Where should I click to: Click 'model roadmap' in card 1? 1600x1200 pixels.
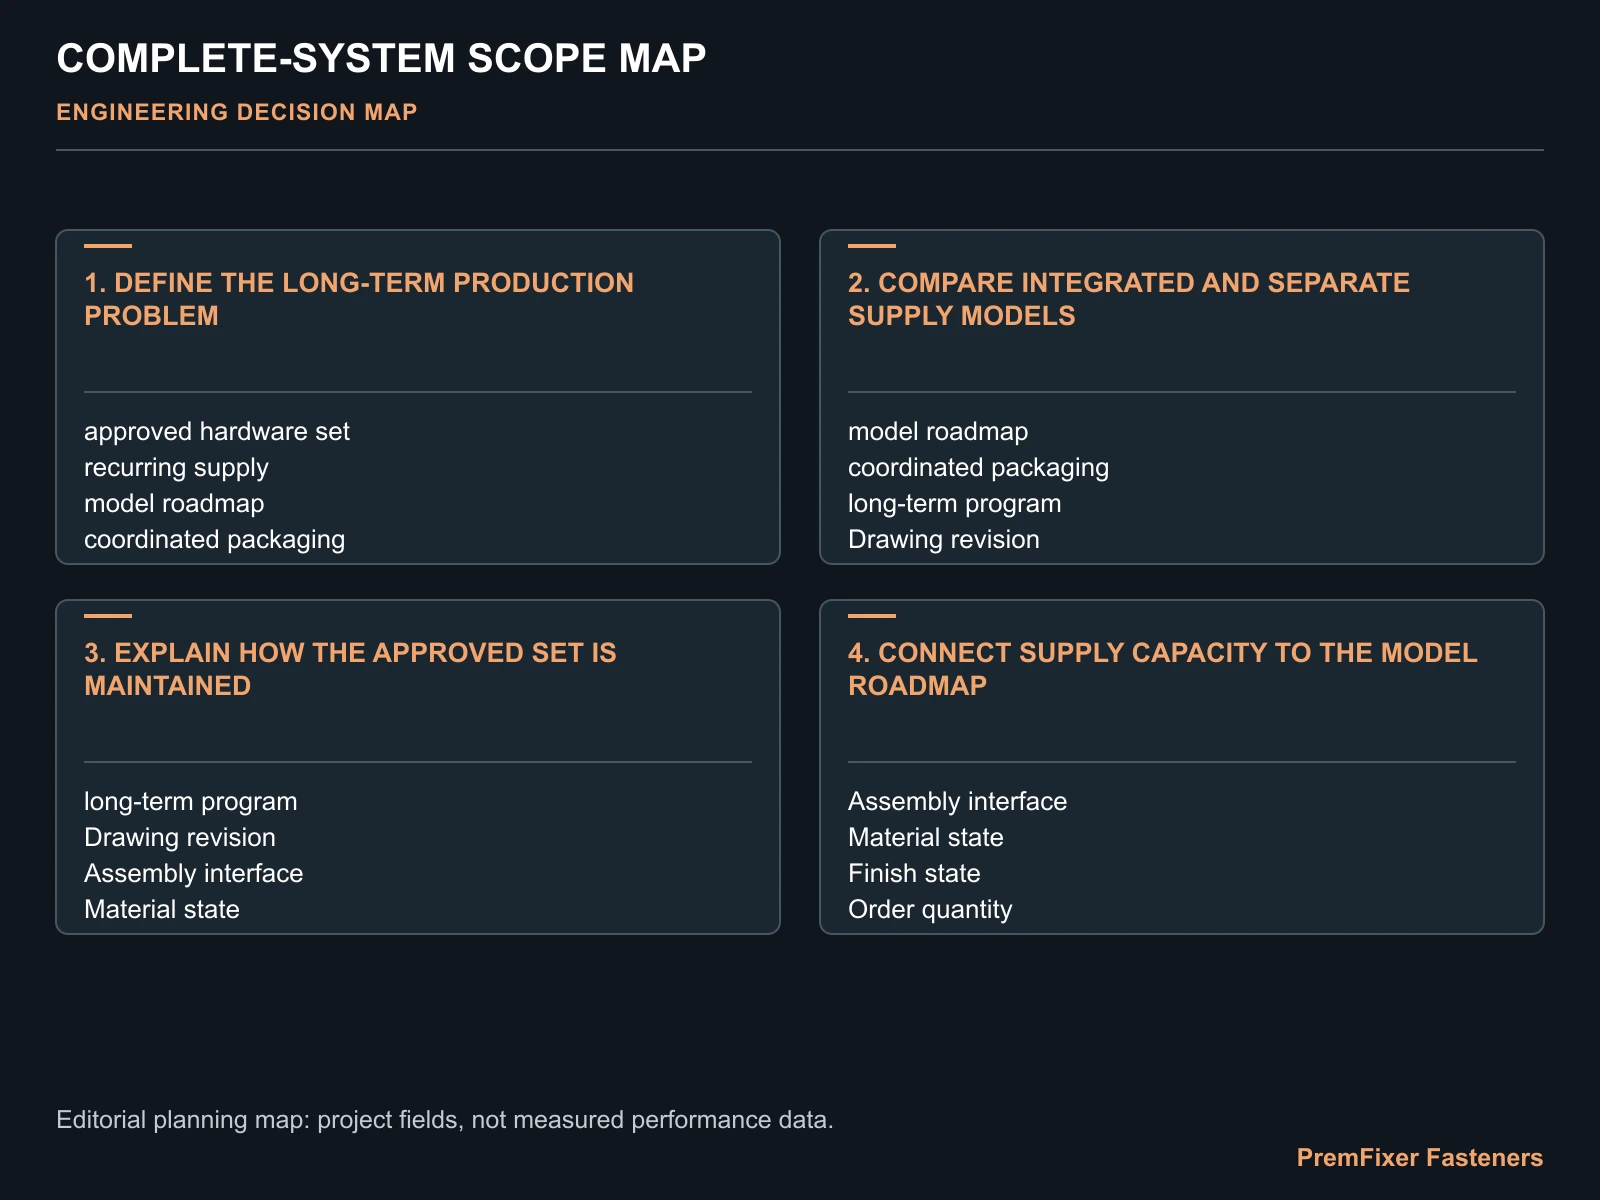(x=174, y=503)
